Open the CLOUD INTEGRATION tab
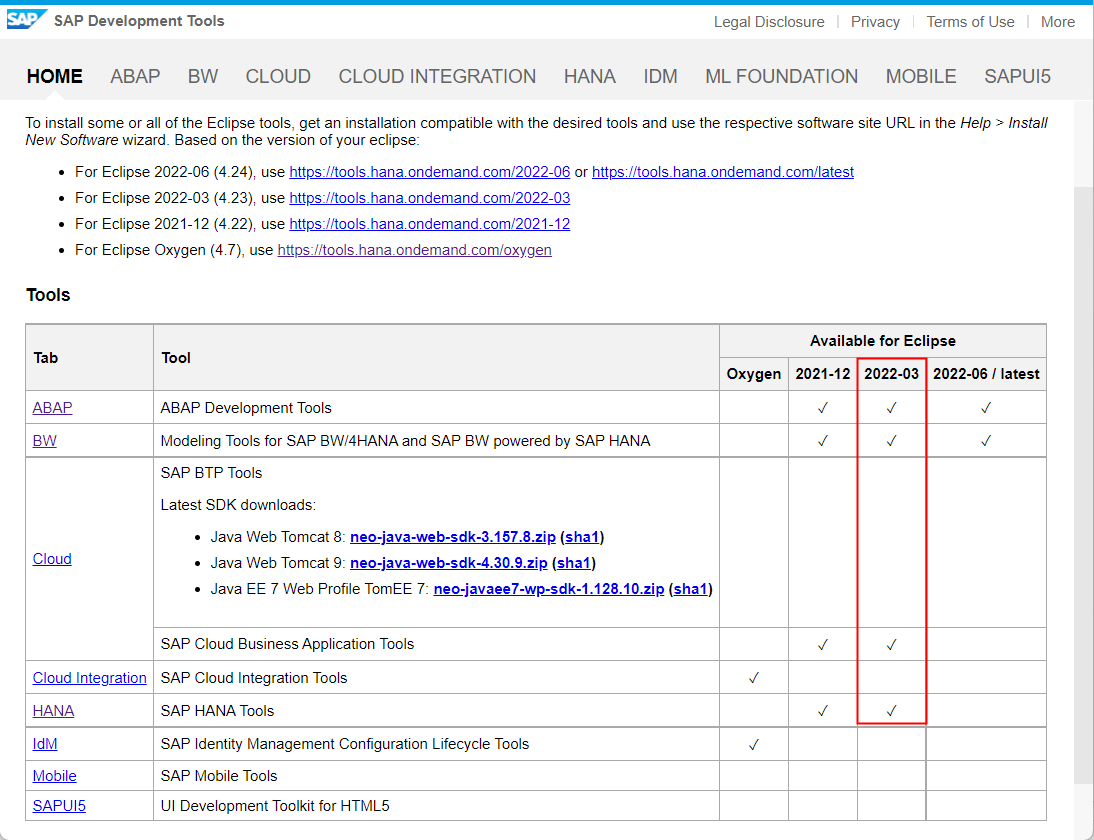 coord(437,76)
